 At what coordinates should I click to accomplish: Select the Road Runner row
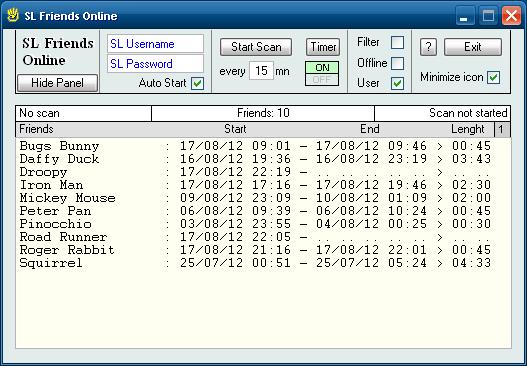pyautogui.click(x=255, y=237)
